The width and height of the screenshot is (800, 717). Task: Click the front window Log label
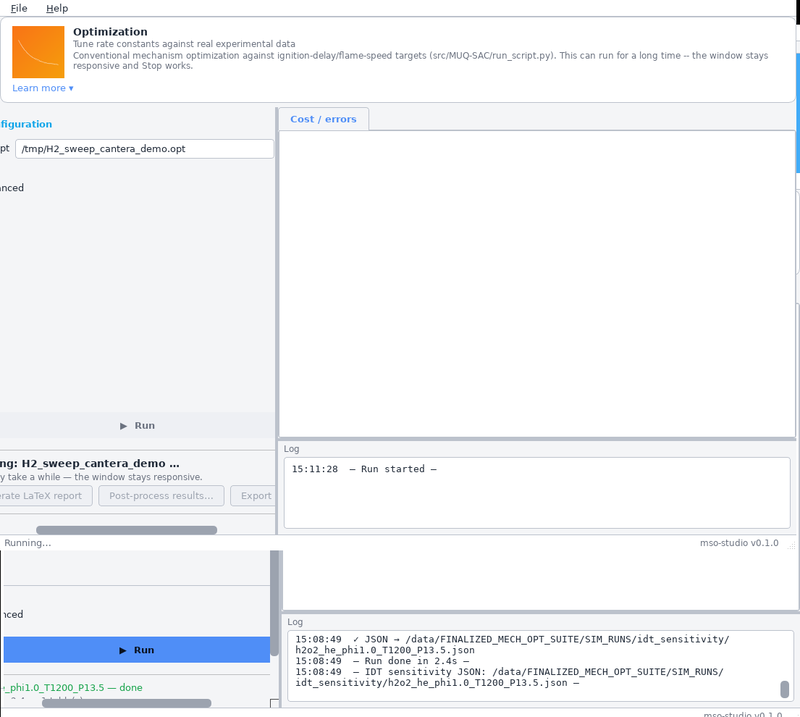pos(291,449)
